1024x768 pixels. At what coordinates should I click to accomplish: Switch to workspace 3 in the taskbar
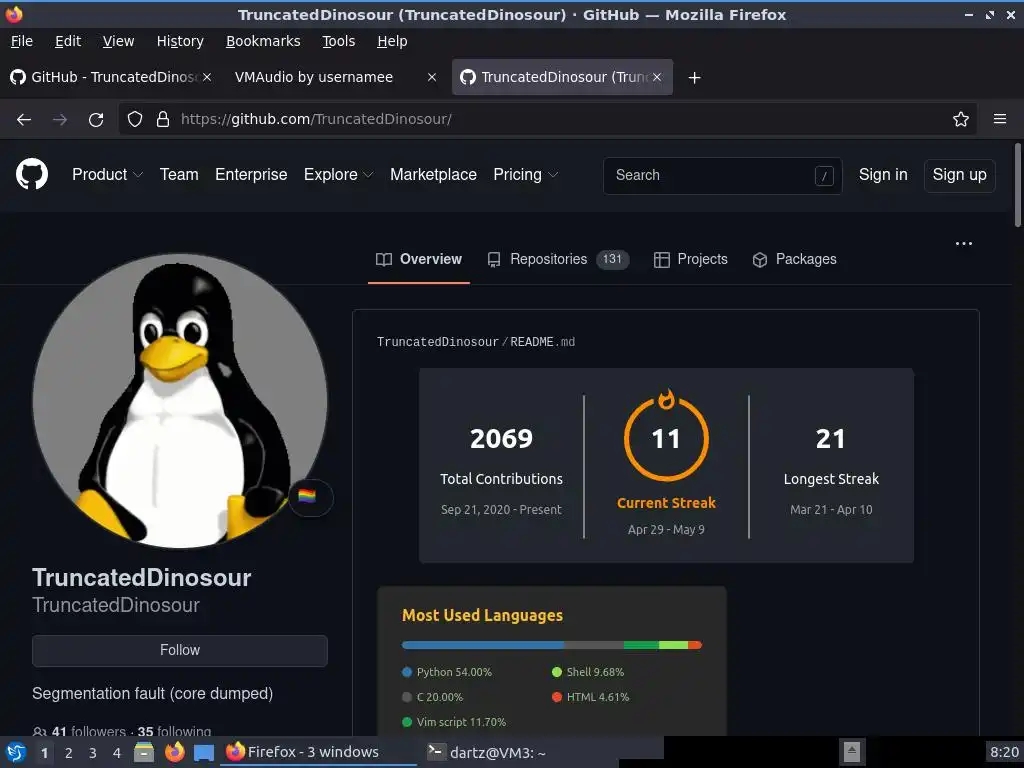93,753
